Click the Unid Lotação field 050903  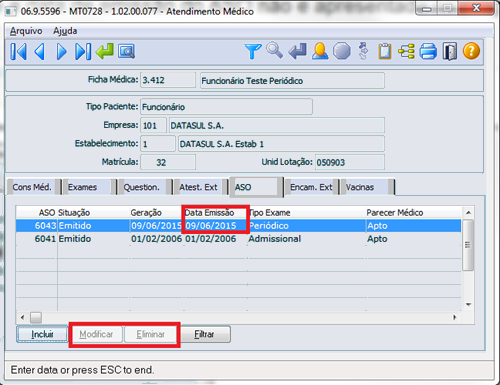(350, 162)
